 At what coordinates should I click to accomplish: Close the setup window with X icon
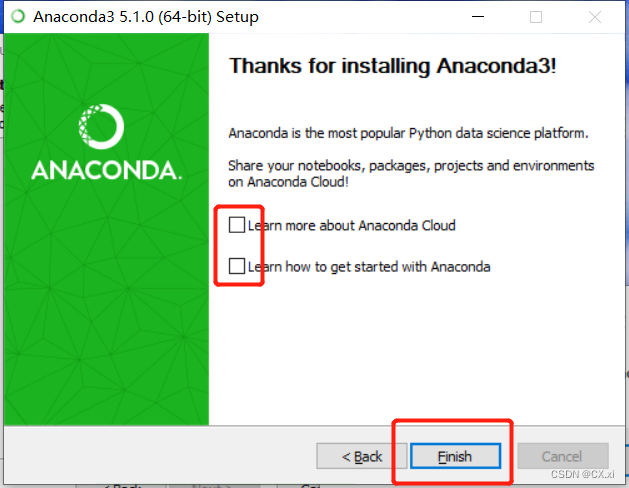click(595, 17)
